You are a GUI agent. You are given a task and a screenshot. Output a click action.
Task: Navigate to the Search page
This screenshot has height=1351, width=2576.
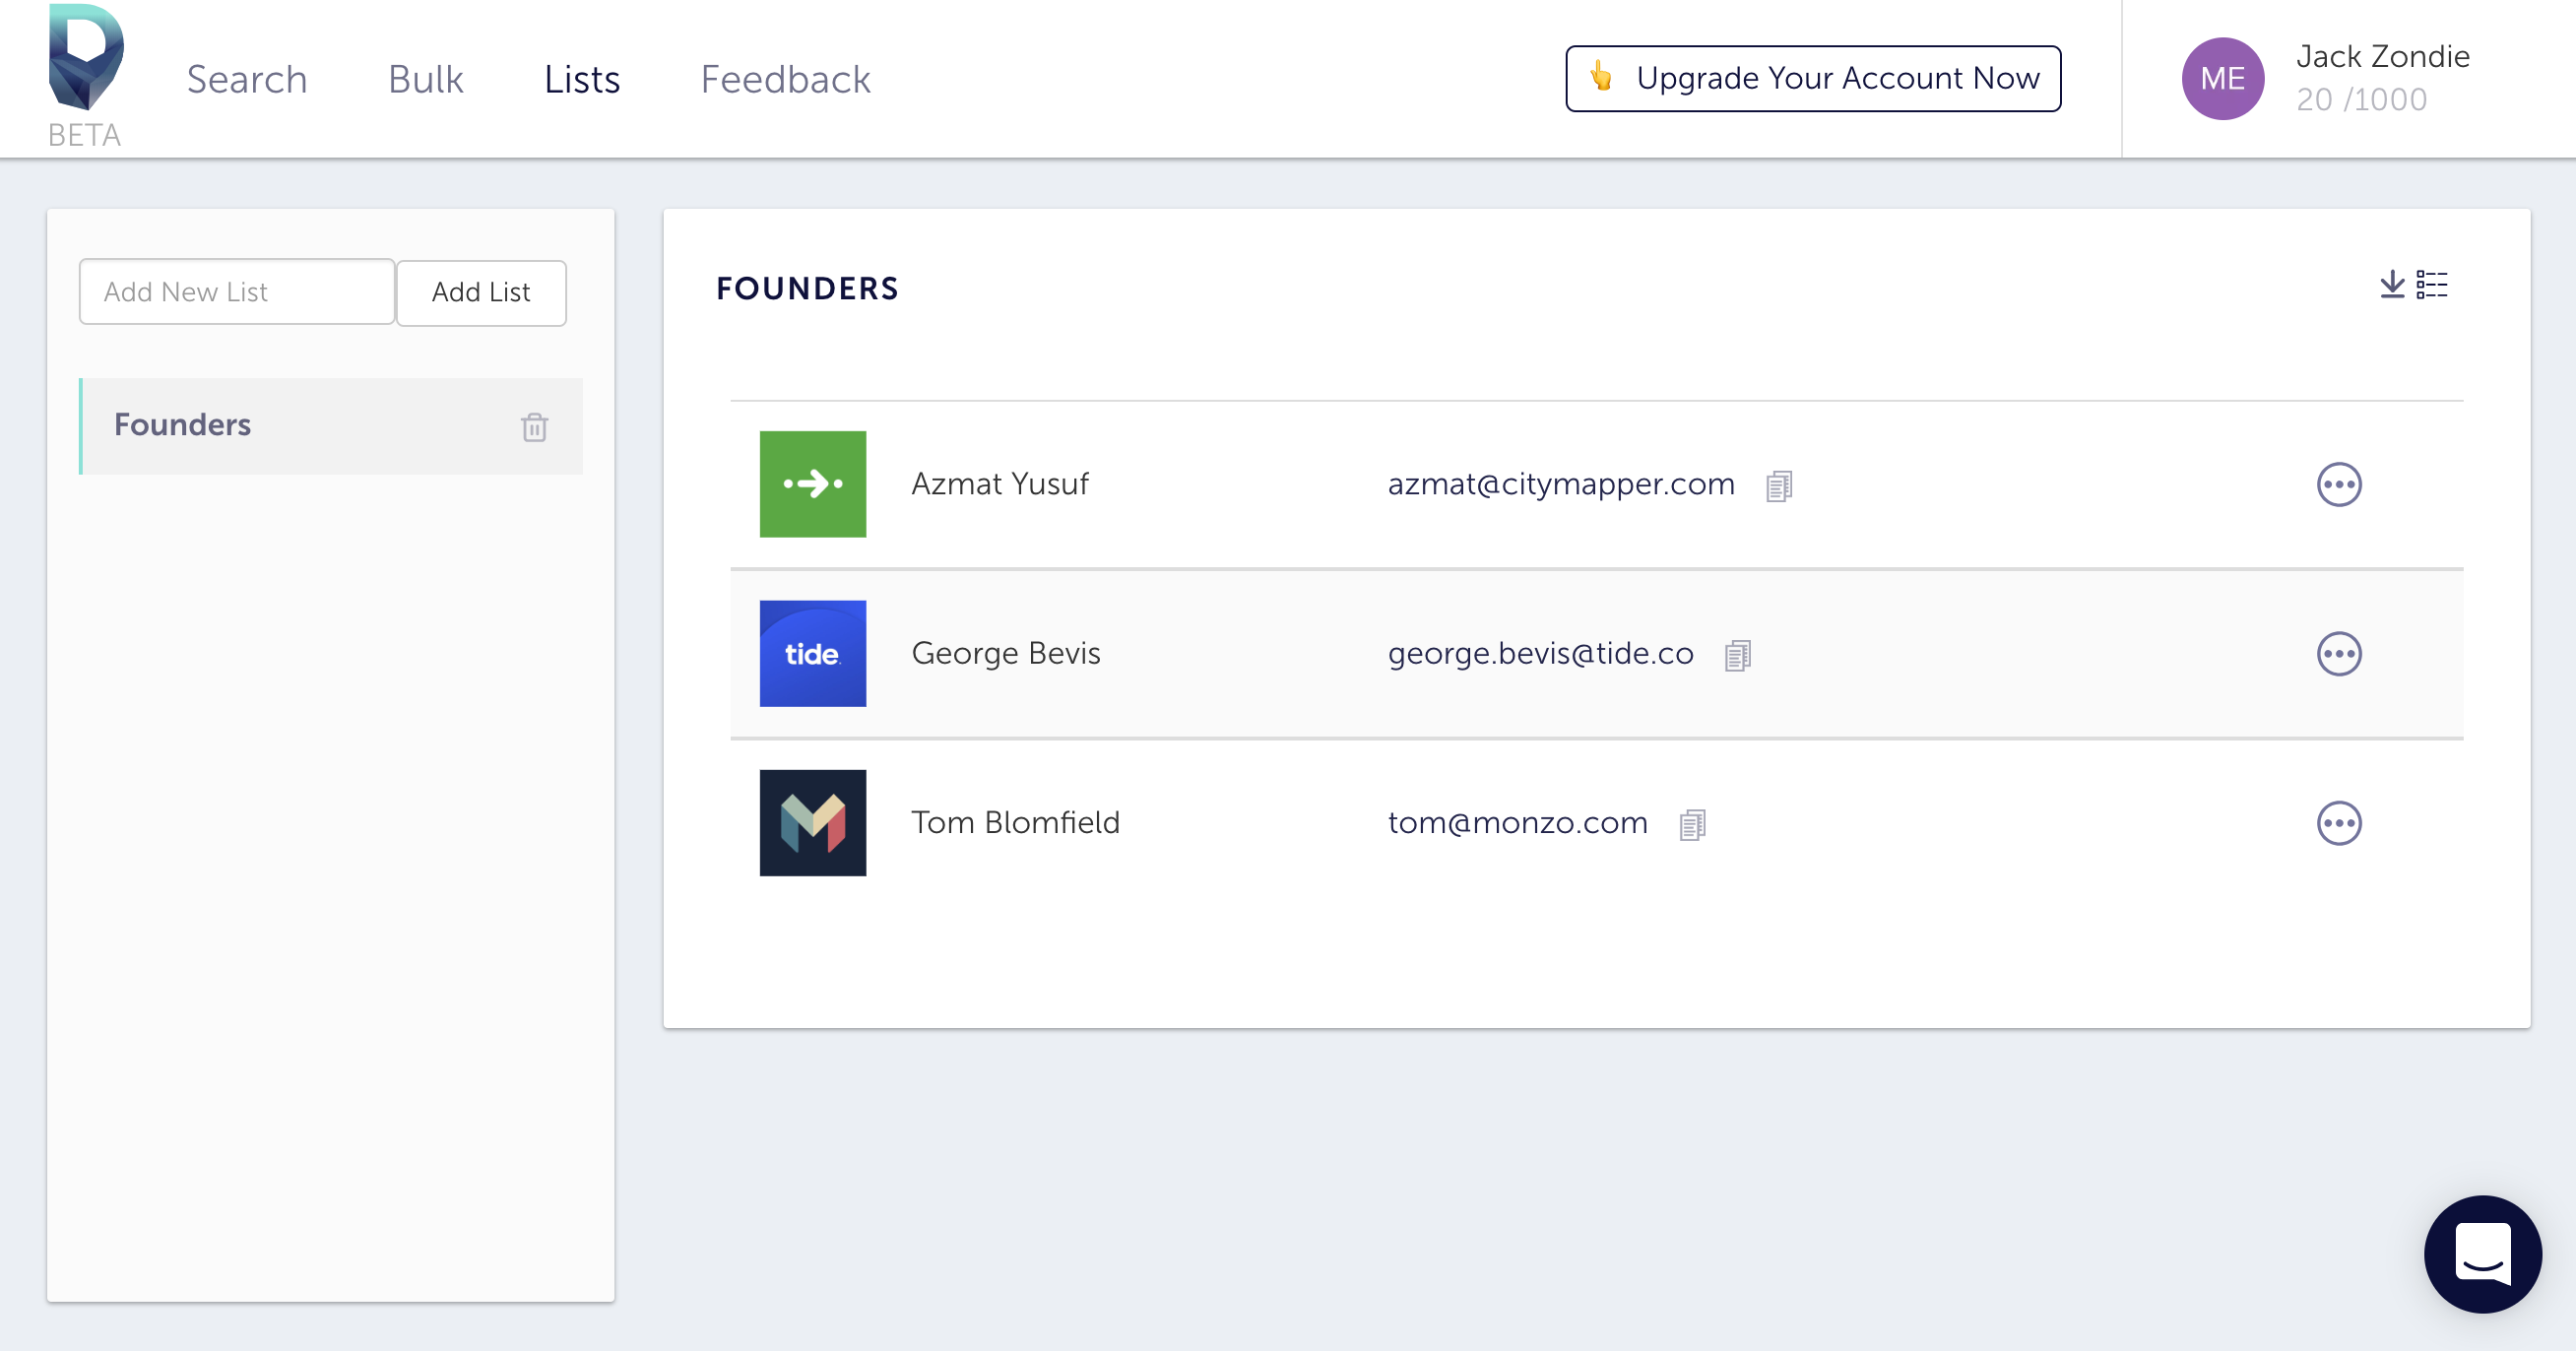pyautogui.click(x=246, y=78)
